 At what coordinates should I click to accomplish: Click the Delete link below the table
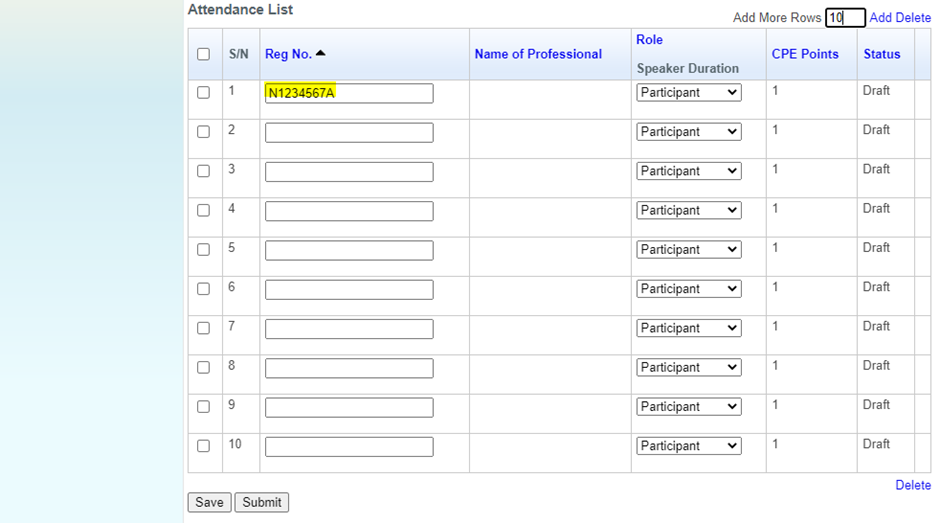pos(913,485)
